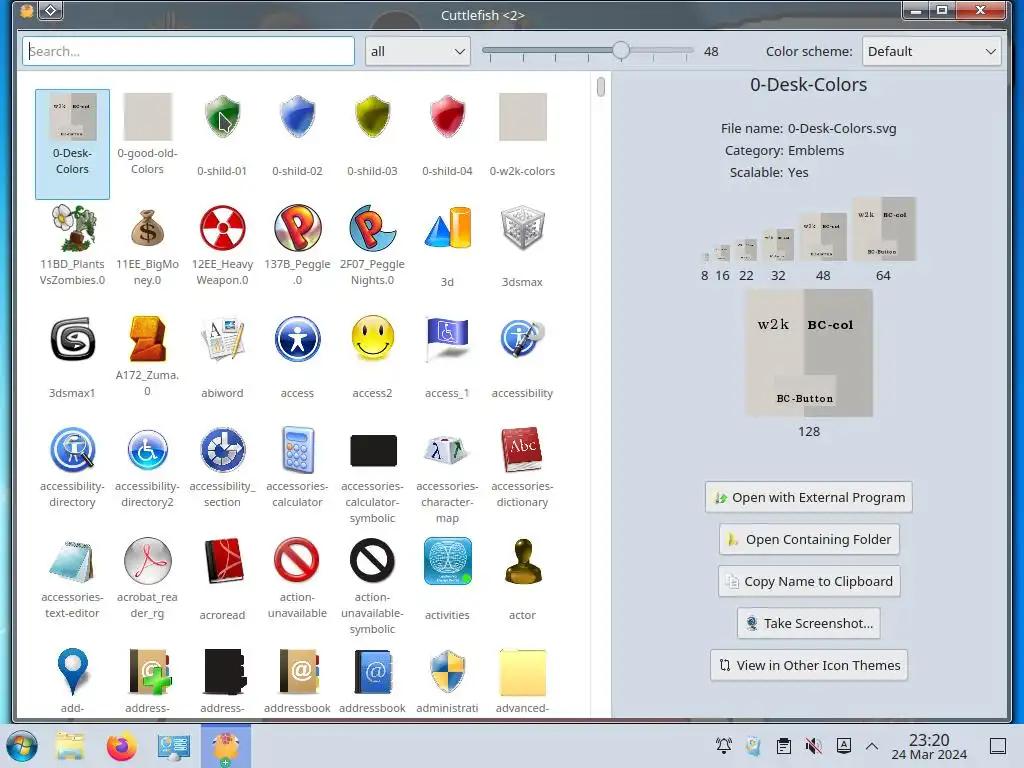The width and height of the screenshot is (1024, 768).
Task: Select the abiword icon
Action: click(x=223, y=339)
